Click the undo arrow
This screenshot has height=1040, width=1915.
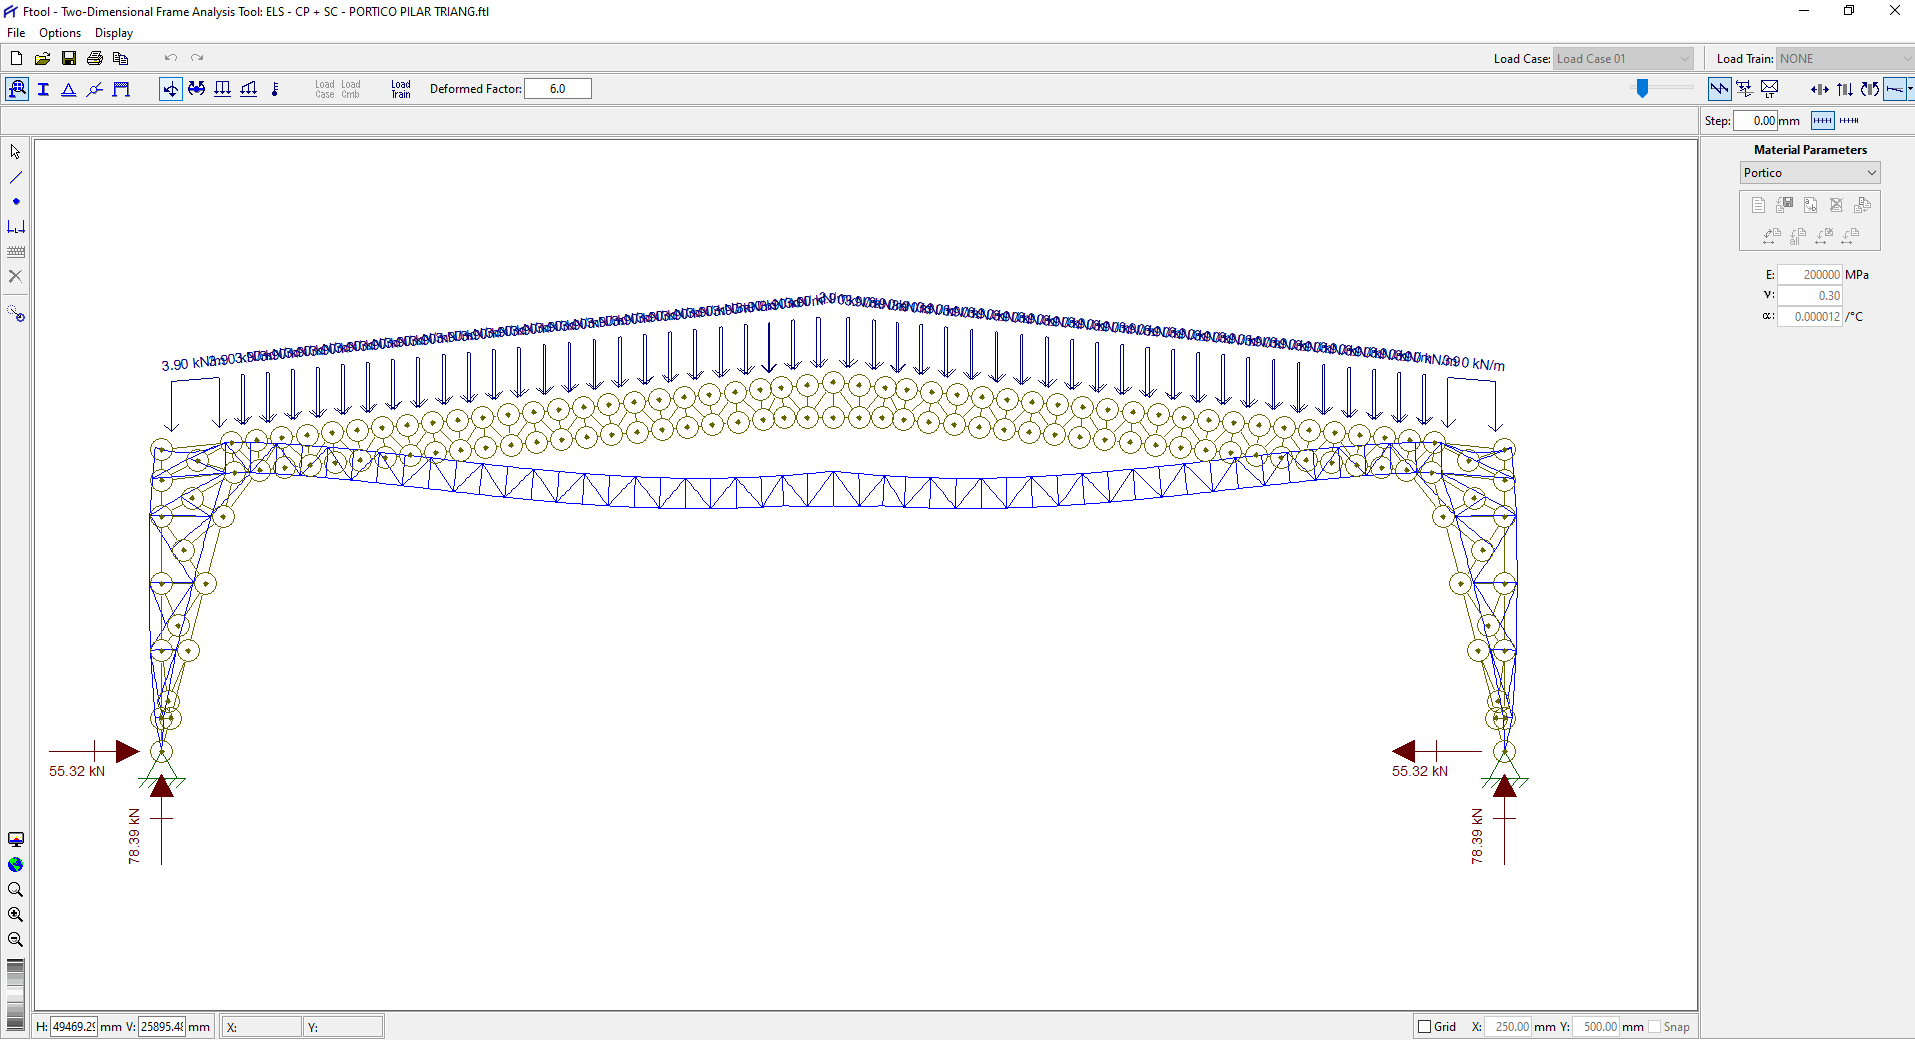click(x=171, y=58)
